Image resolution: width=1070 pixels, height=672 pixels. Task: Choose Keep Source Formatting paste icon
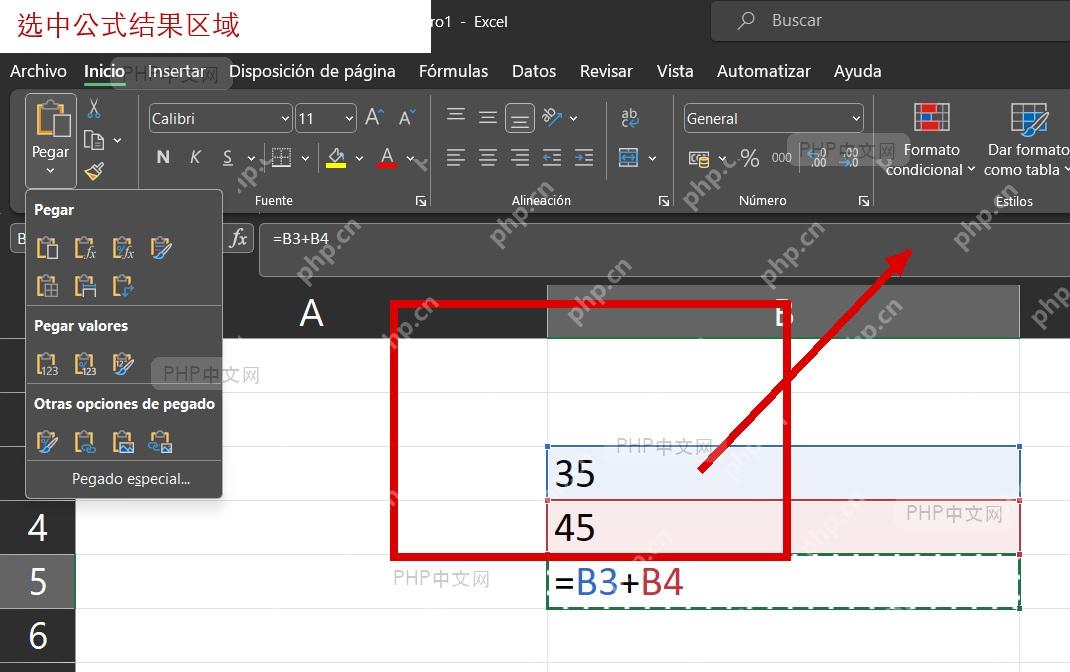click(x=161, y=248)
